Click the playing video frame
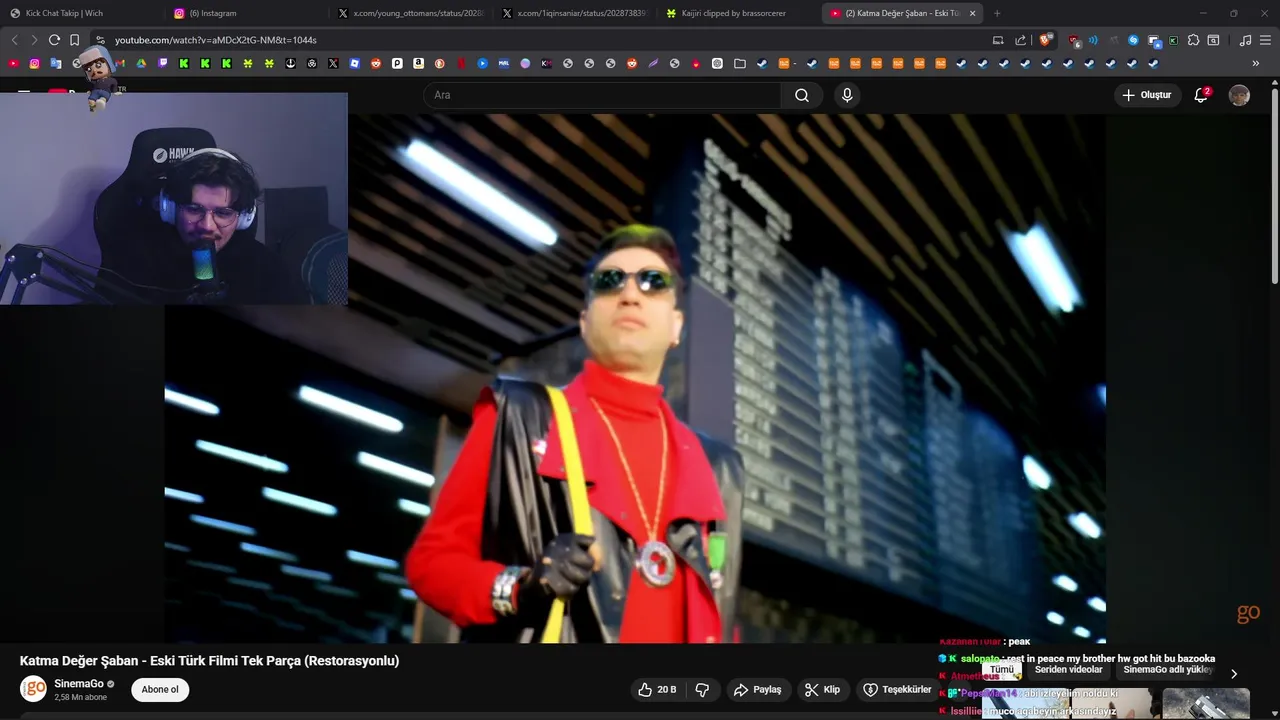This screenshot has height=720, width=1280. [x=635, y=378]
